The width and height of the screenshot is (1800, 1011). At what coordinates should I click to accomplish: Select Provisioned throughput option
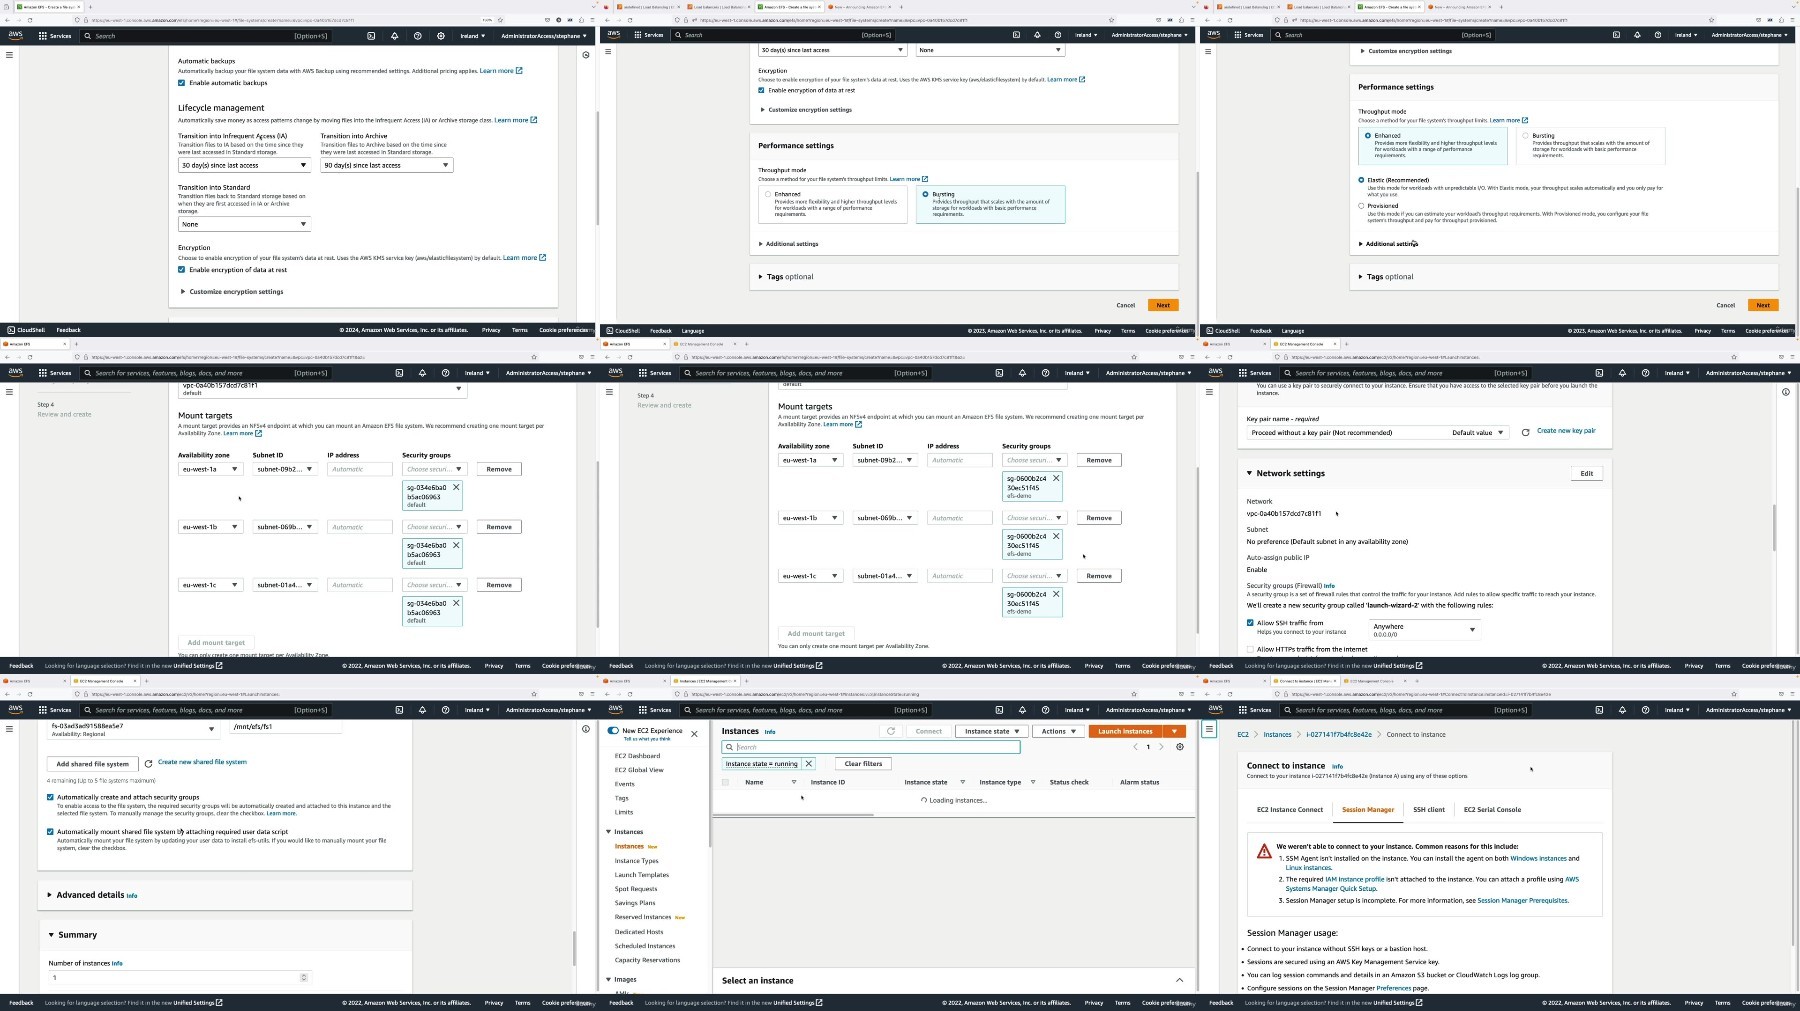coord(1361,206)
